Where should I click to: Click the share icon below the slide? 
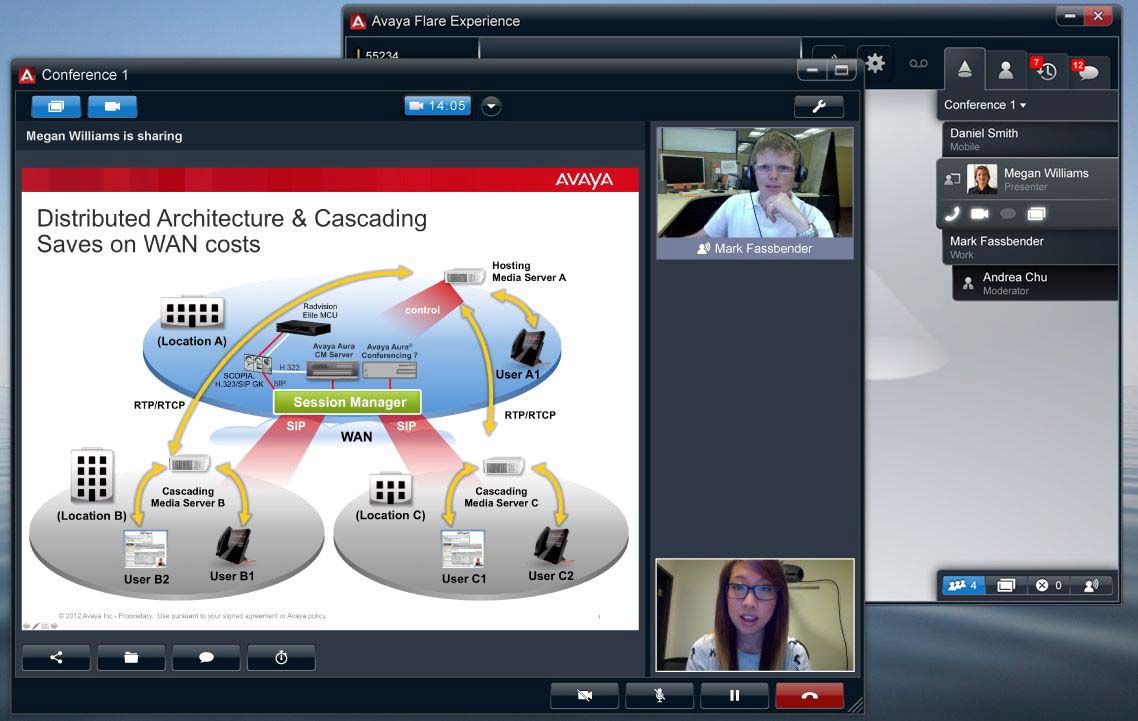click(57, 658)
